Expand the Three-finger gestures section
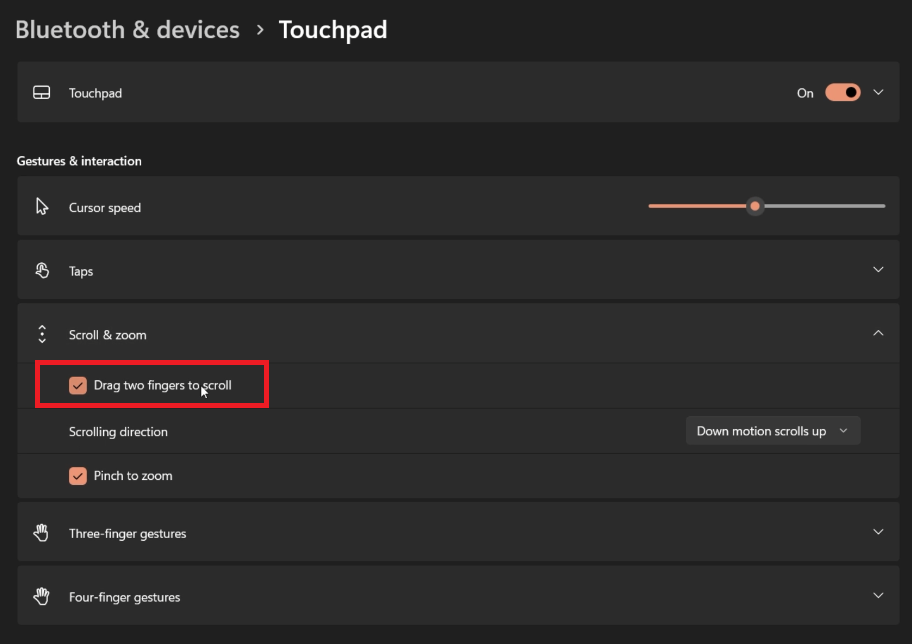 878,531
